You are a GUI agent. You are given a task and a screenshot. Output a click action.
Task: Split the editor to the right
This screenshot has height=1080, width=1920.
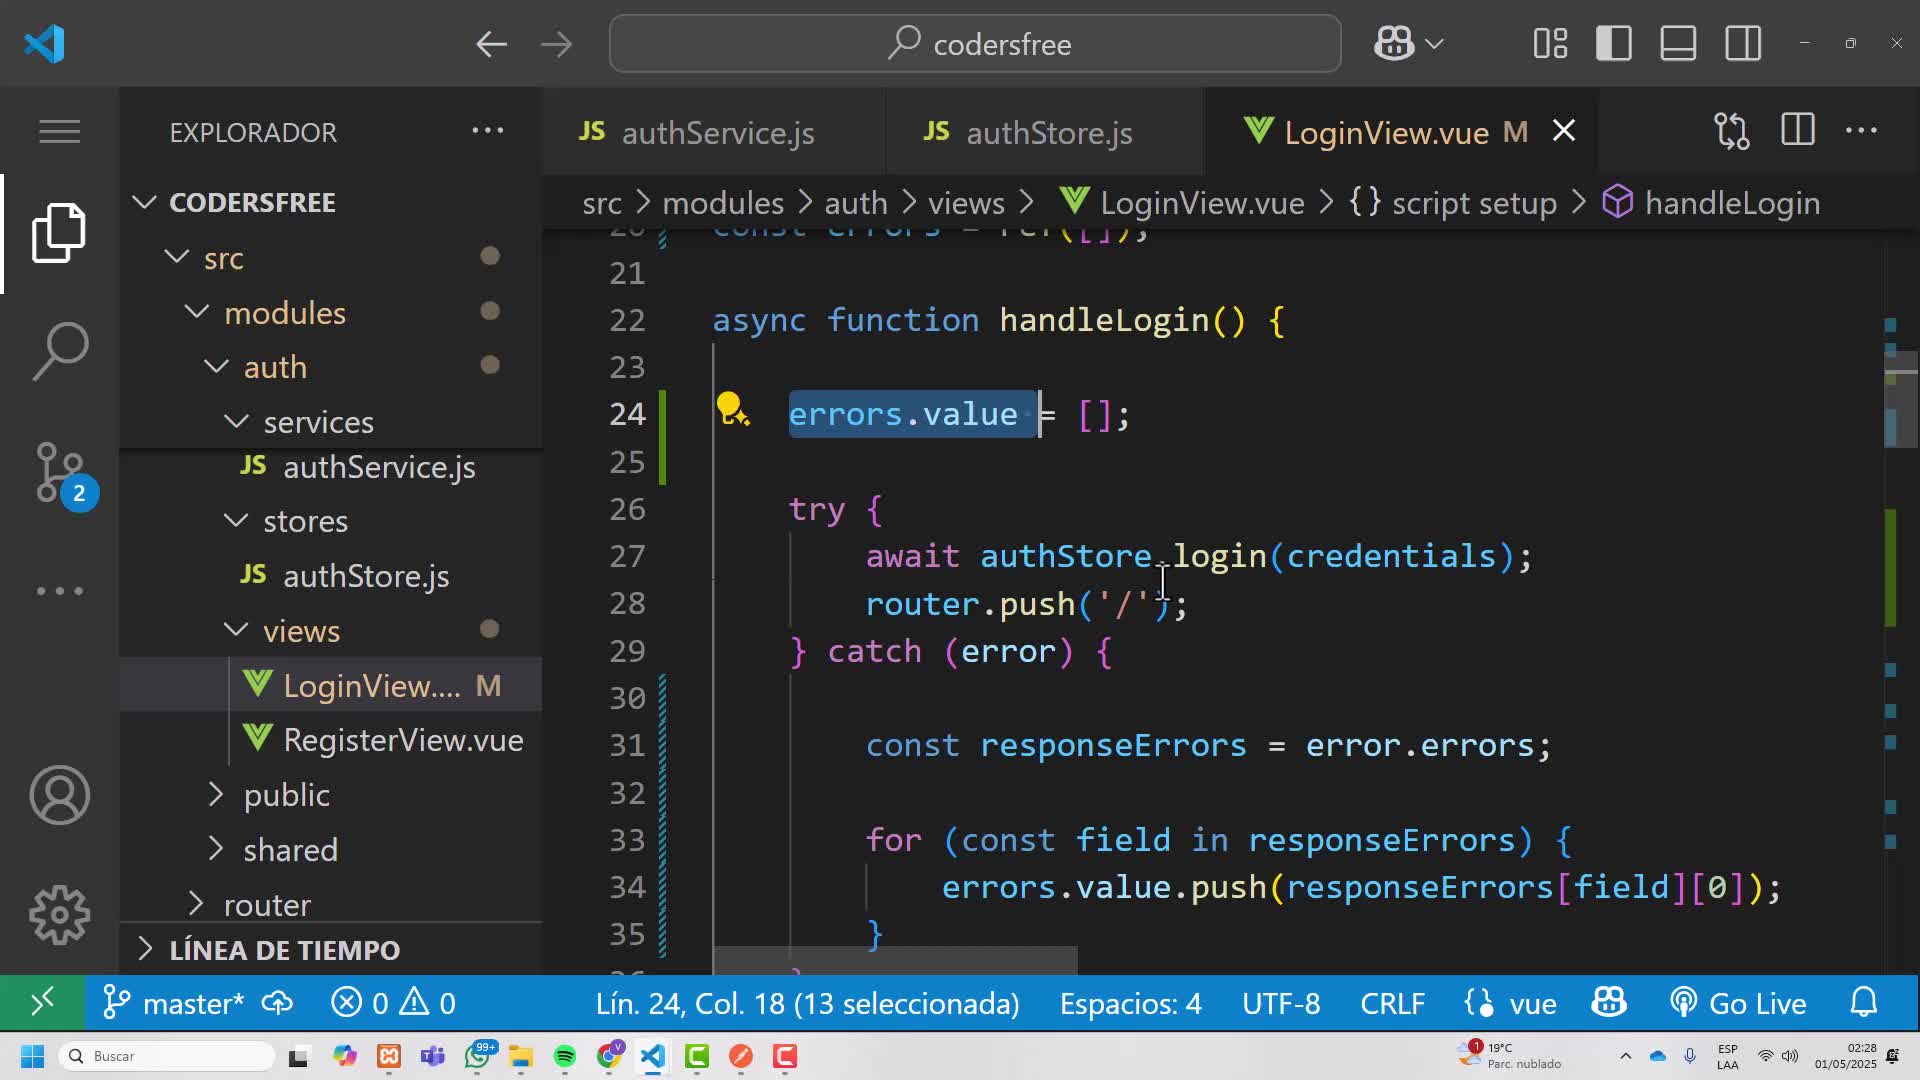(1797, 131)
